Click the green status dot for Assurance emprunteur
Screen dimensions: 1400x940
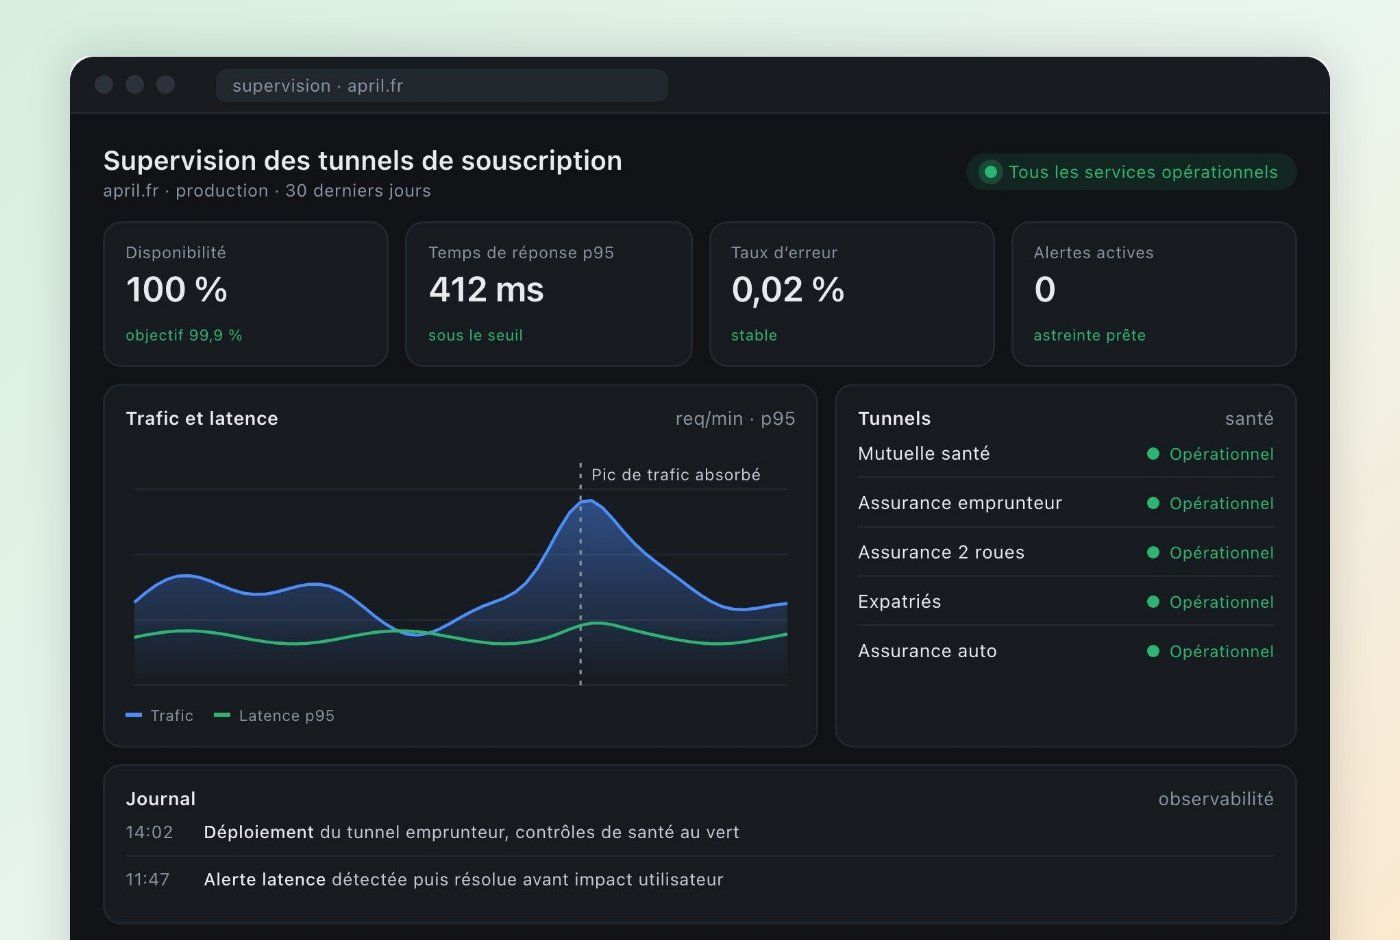click(x=1153, y=503)
